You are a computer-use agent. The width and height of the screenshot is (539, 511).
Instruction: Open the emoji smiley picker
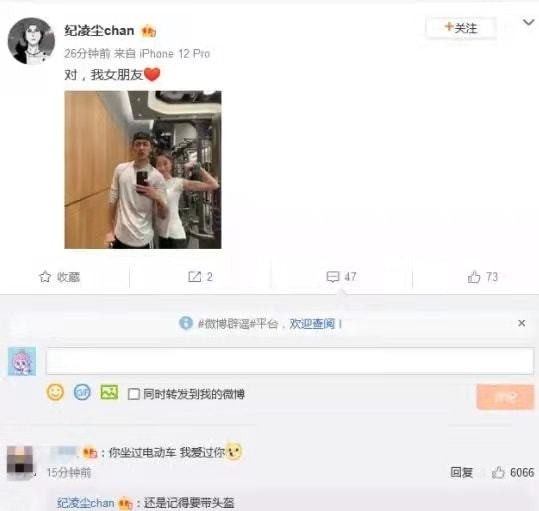click(55, 392)
